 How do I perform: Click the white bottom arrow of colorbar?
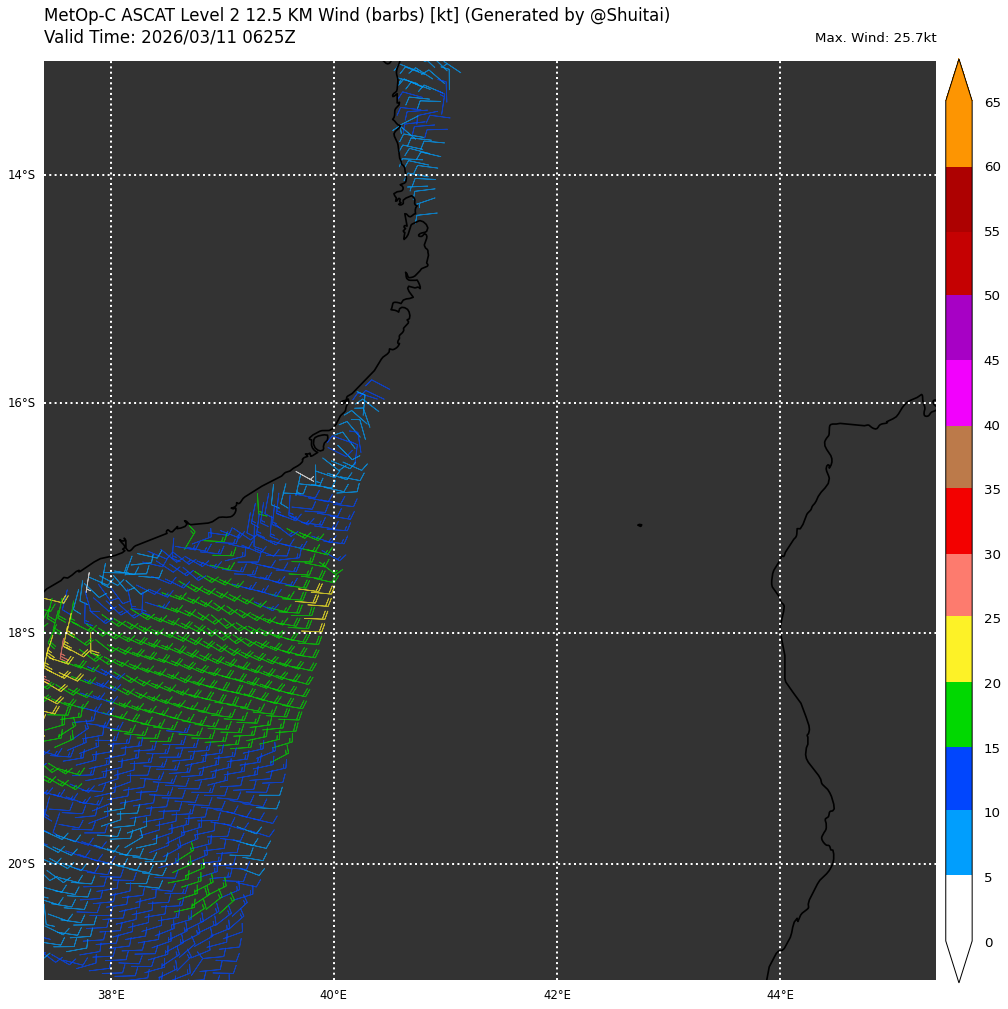tap(958, 958)
